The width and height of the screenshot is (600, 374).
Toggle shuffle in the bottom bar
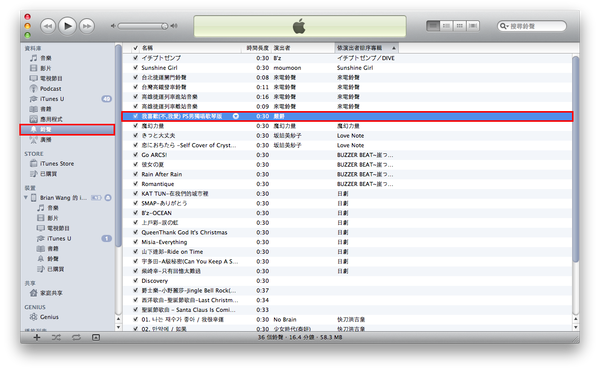click(56, 337)
